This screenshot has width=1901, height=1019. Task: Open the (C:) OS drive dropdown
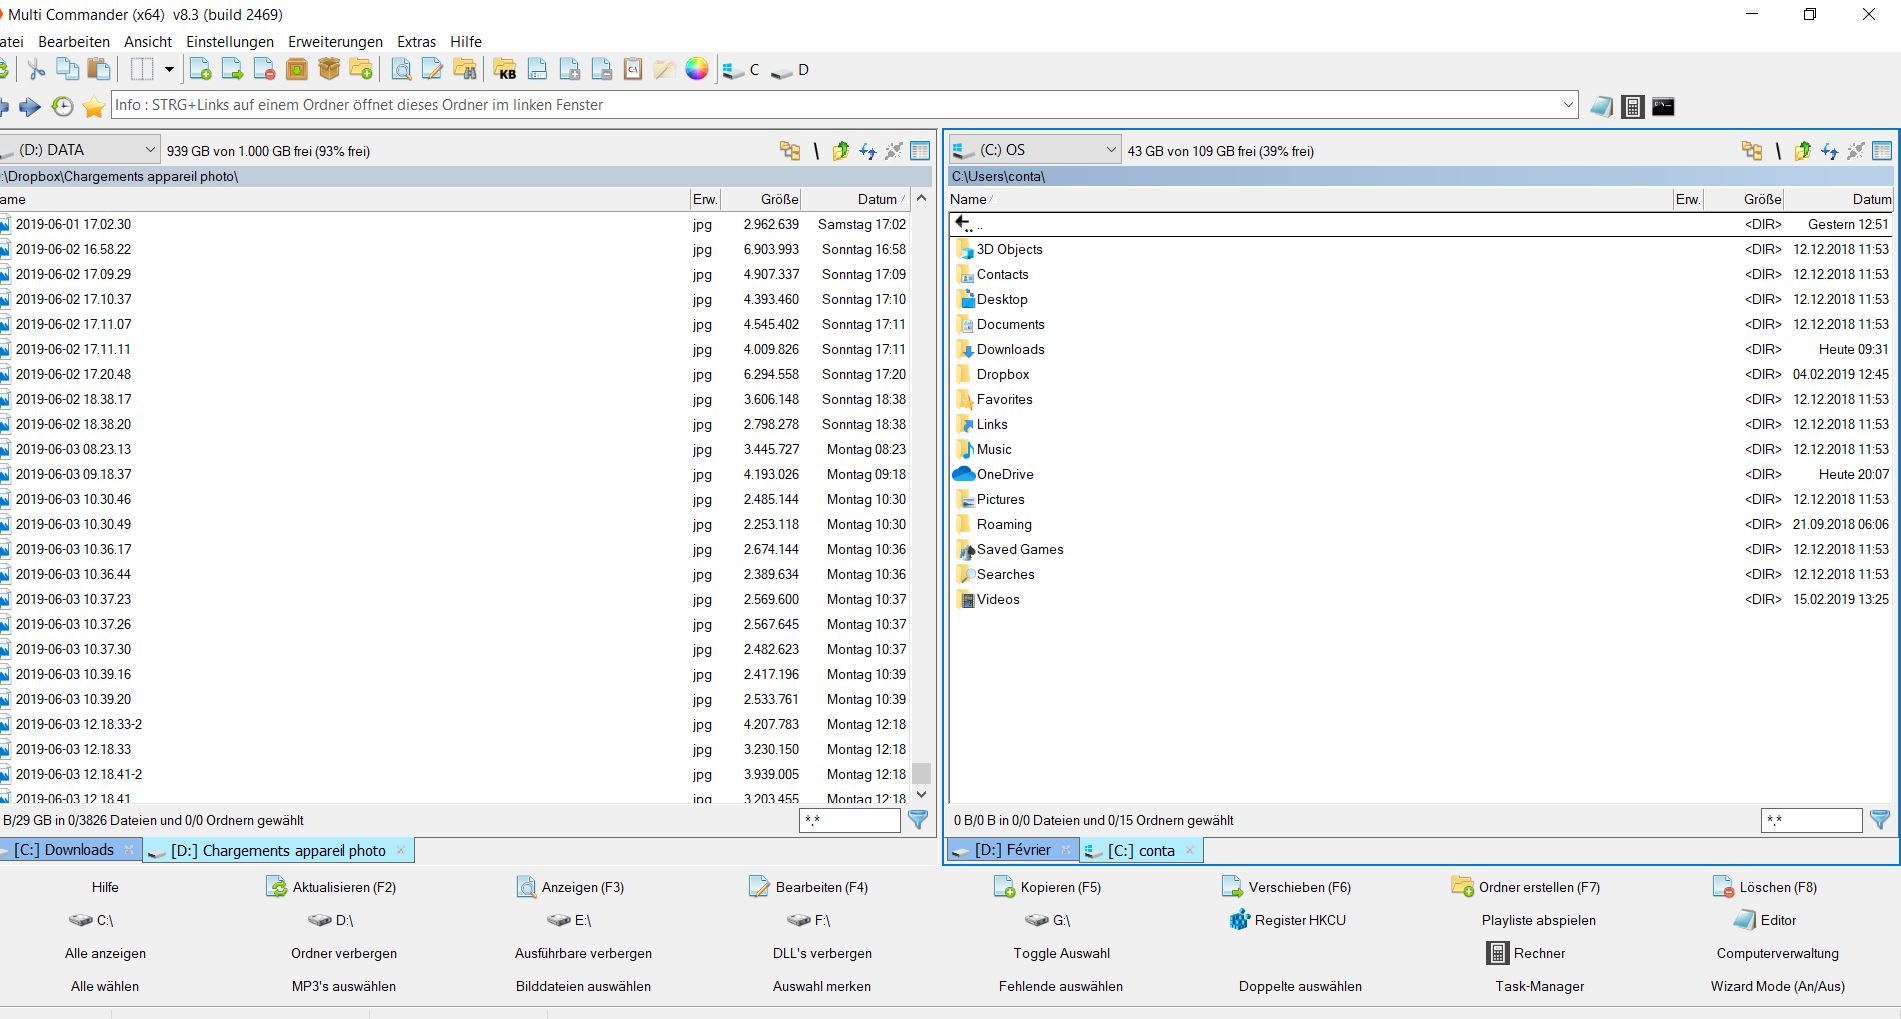1110,150
